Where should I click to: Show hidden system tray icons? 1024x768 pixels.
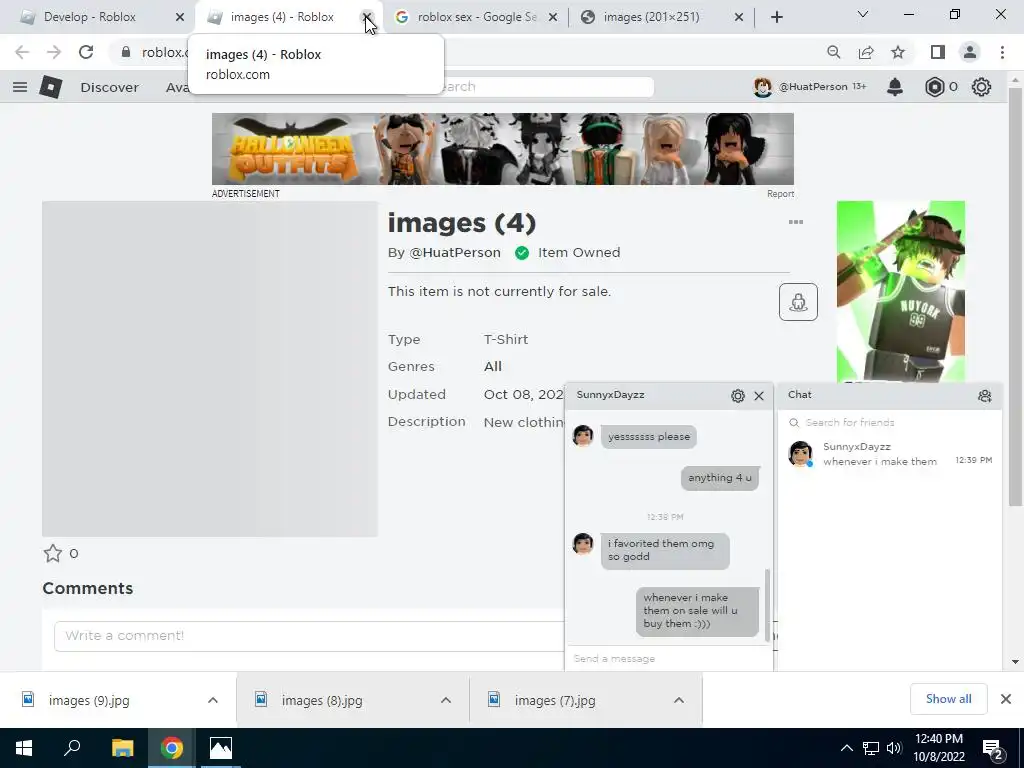tap(846, 748)
